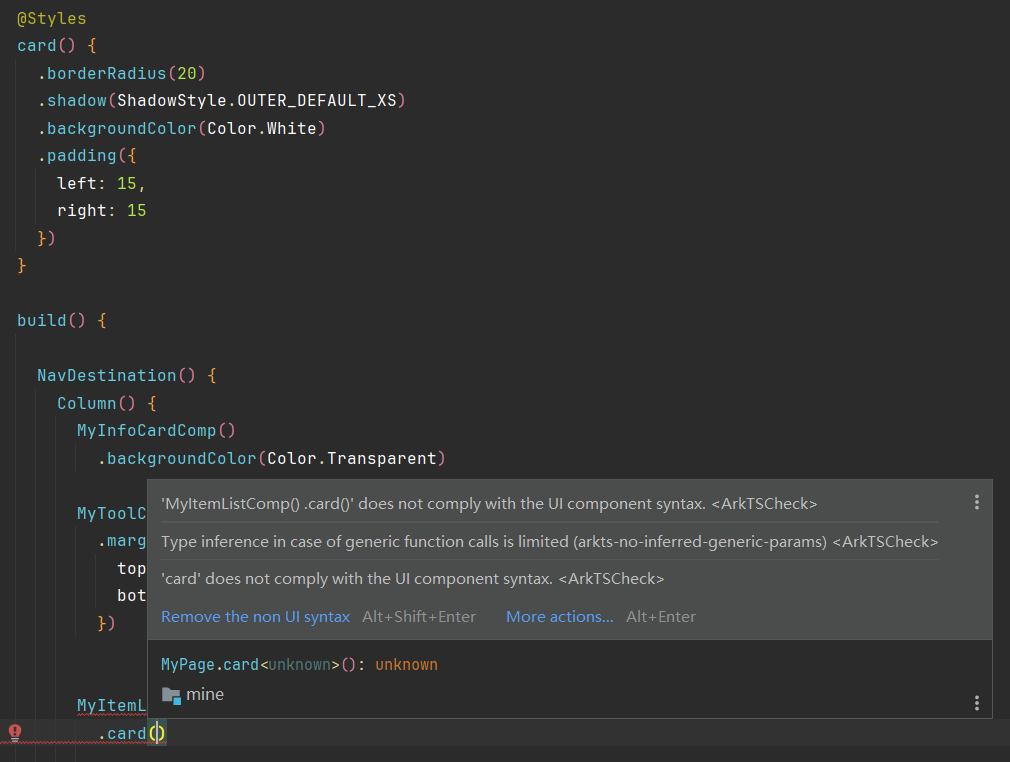Open the 'More actions...' link
Screen dimensions: 1010x762
[x=559, y=616]
